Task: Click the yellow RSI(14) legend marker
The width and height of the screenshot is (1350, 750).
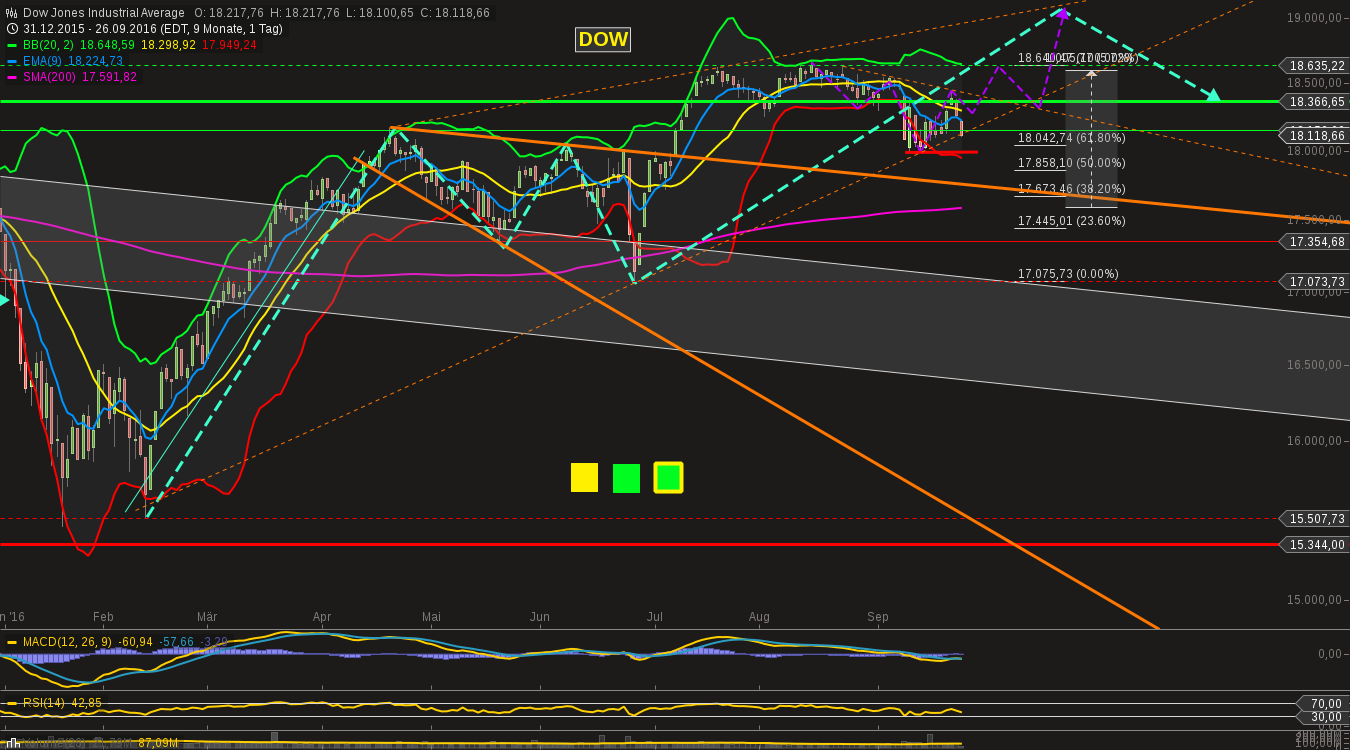Action: [x=12, y=703]
